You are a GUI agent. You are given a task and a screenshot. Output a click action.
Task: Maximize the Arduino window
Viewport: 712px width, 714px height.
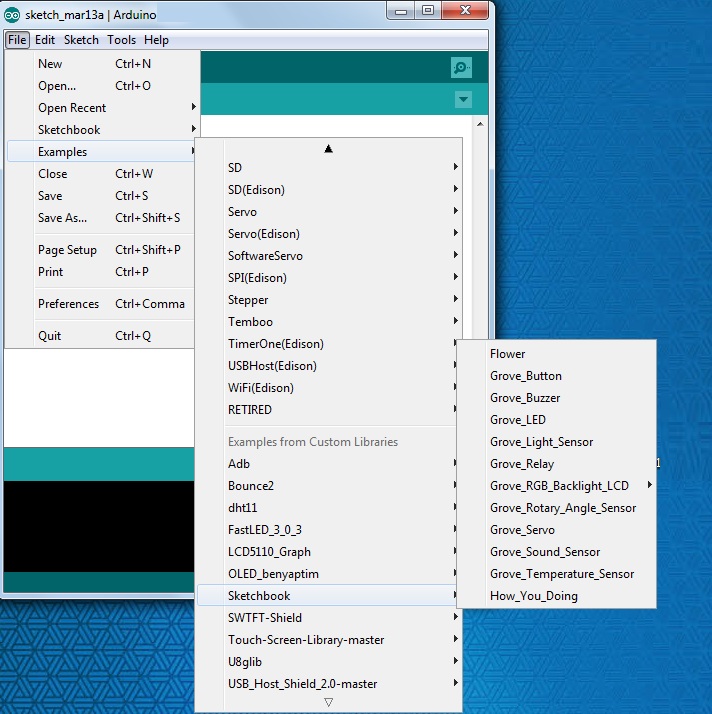(x=428, y=10)
